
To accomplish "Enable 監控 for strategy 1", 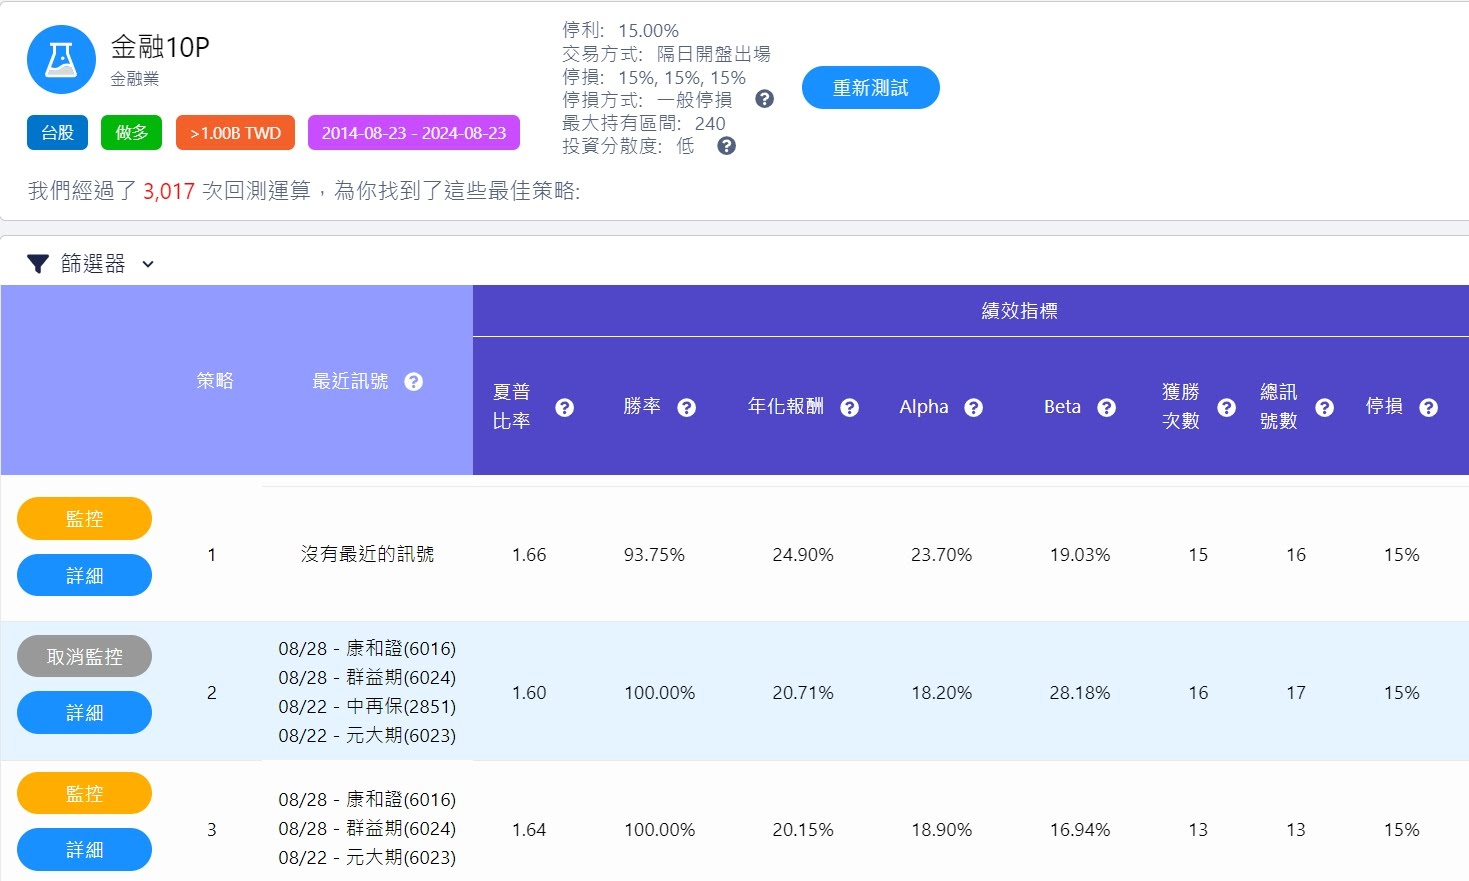I will coord(84,519).
